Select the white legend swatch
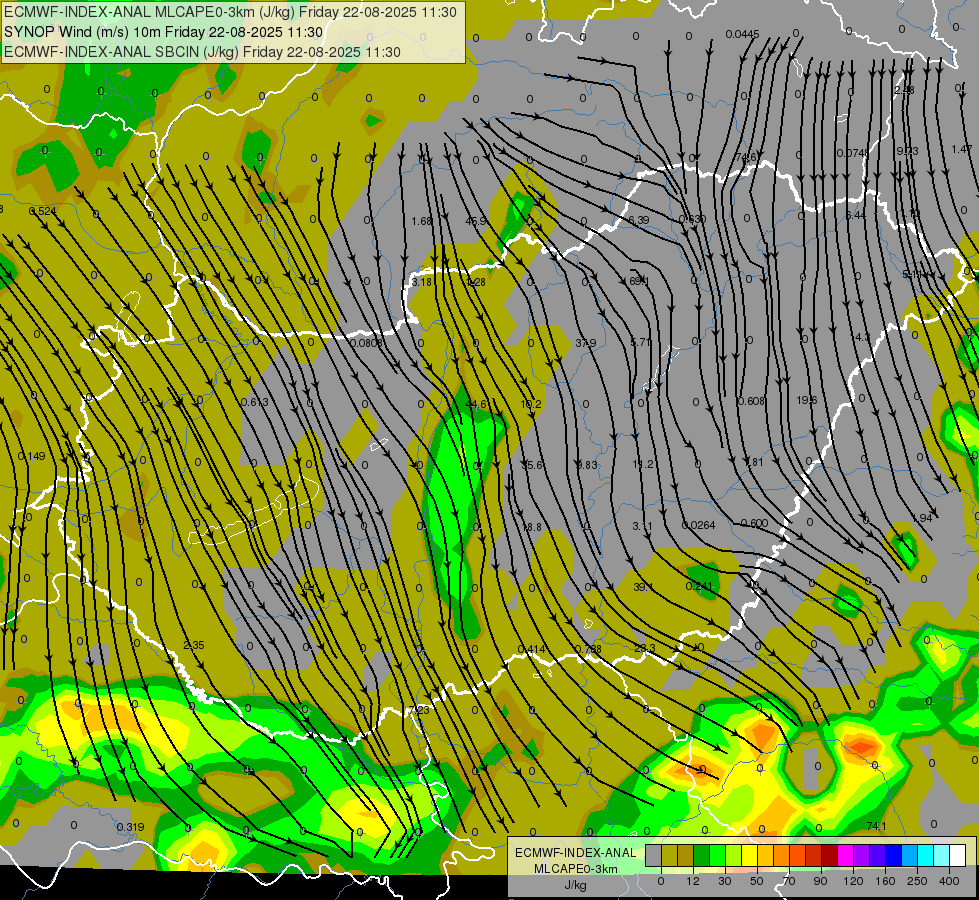The height and width of the screenshot is (900, 979). pyautogui.click(x=957, y=855)
